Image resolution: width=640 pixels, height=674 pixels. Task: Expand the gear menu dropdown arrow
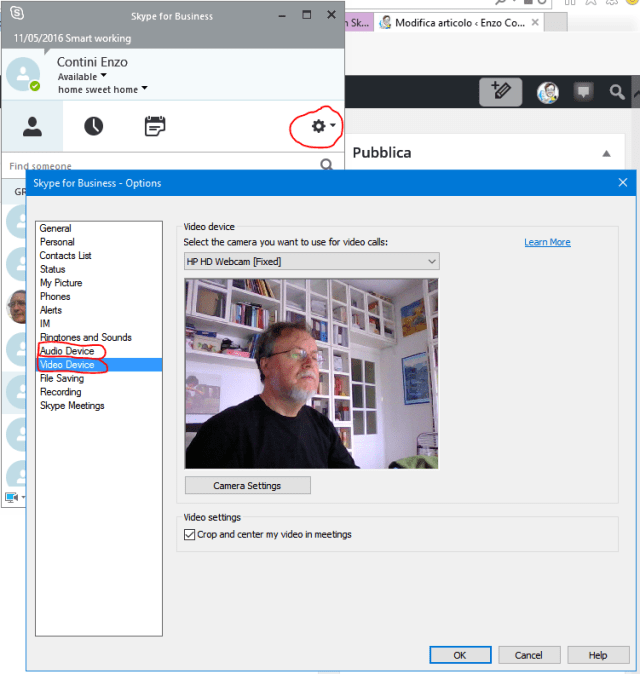(x=333, y=126)
